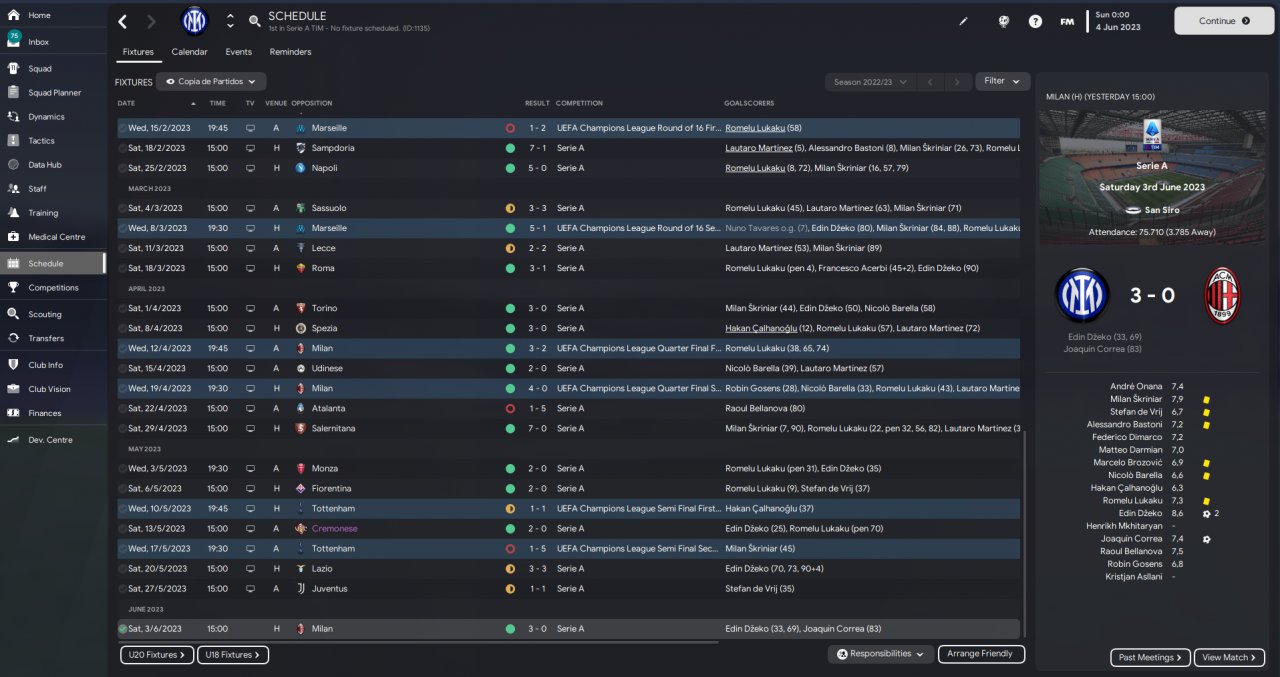Open the Filter dropdown

point(1002,81)
